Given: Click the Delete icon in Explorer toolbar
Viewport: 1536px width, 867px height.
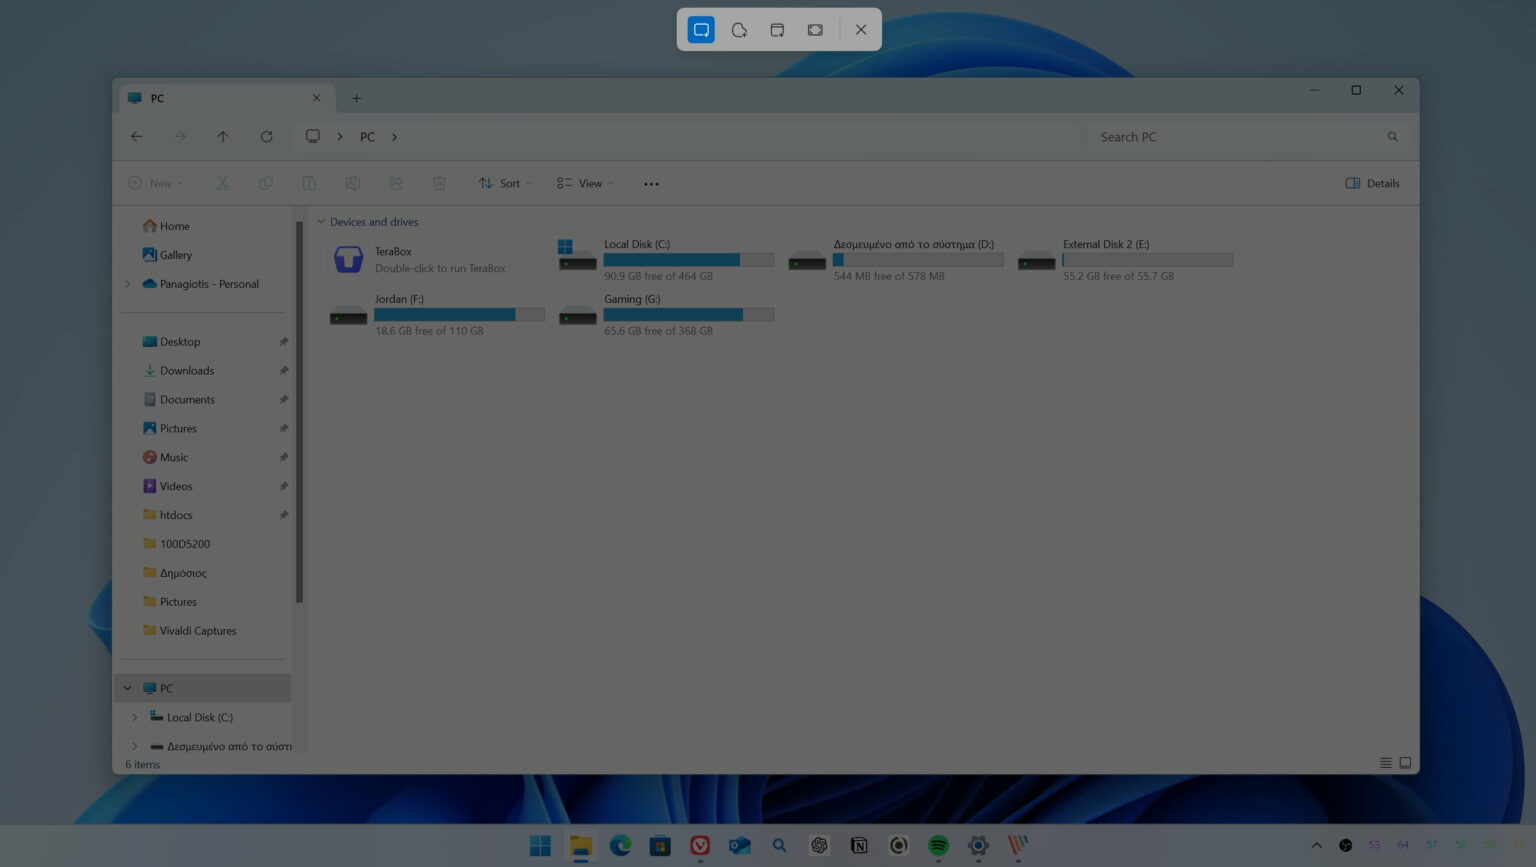Looking at the screenshot, I should [439, 183].
